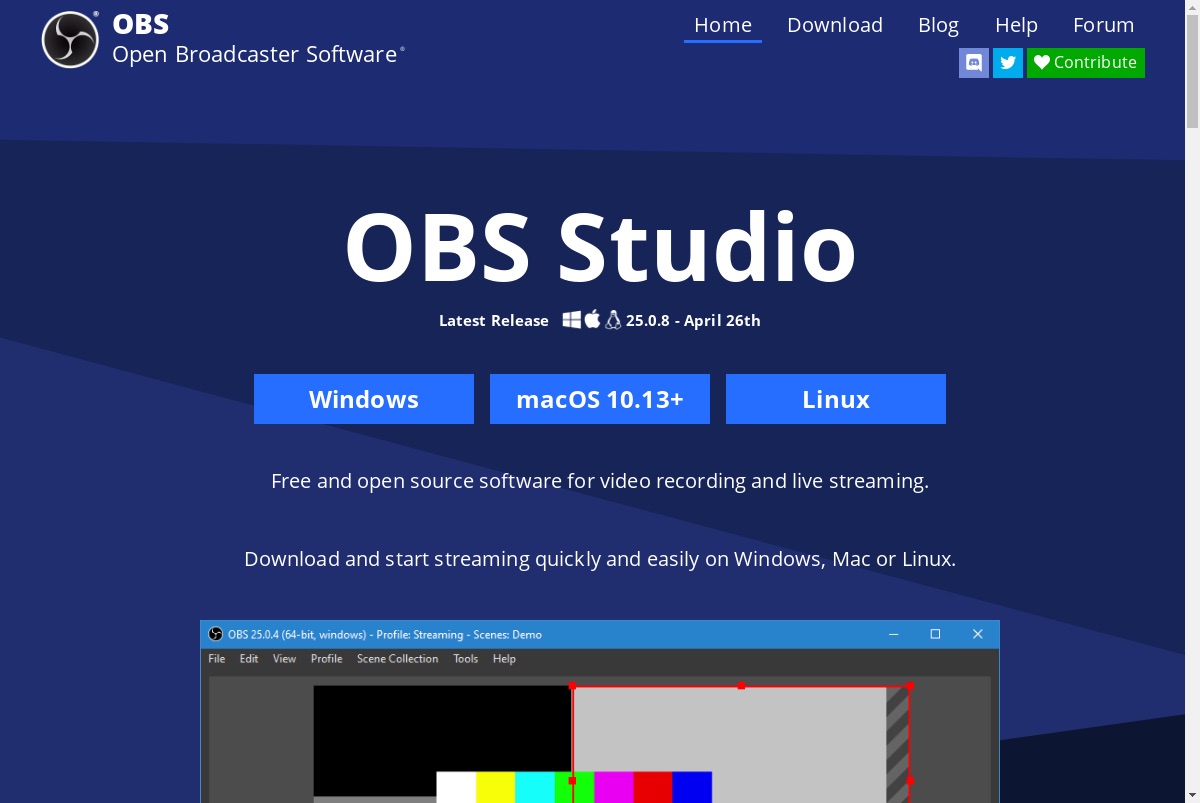Download the macOS 10.13+ build
1200x803 pixels.
tap(600, 399)
